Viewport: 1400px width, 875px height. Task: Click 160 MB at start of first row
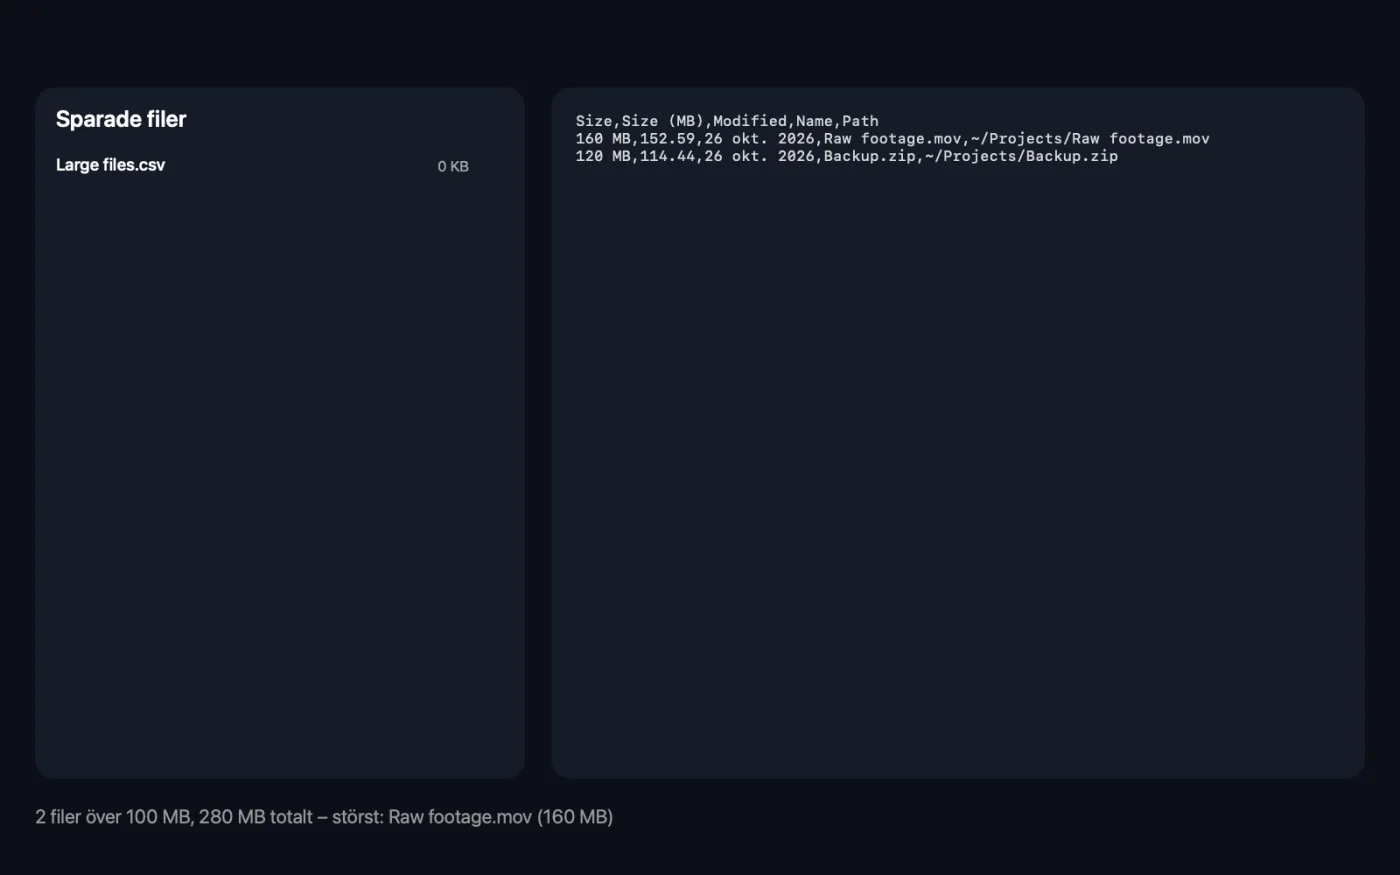603,139
